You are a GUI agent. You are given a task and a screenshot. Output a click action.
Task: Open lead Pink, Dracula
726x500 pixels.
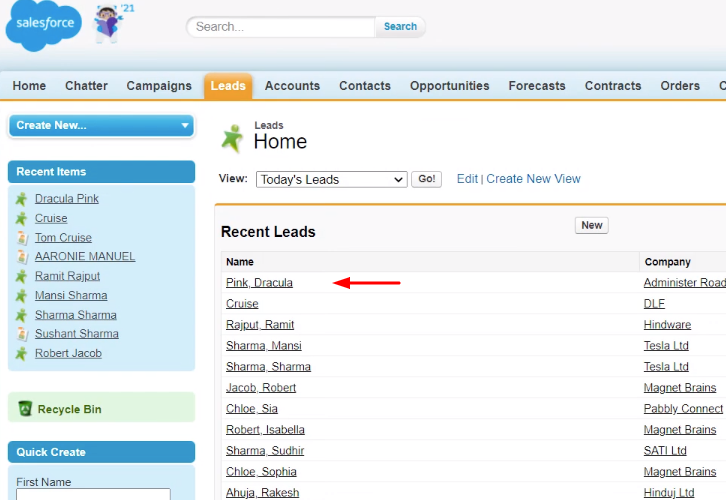pyautogui.click(x=259, y=282)
